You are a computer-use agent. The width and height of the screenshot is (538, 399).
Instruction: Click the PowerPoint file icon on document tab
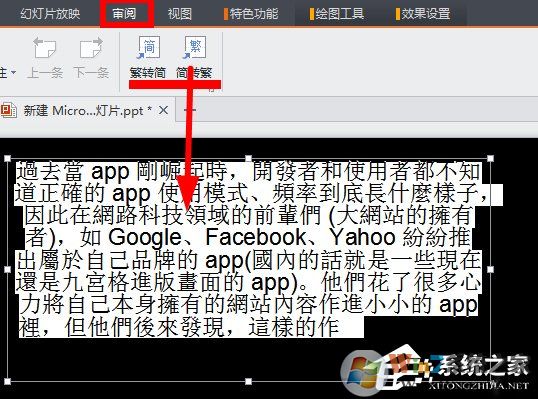[x=9, y=110]
